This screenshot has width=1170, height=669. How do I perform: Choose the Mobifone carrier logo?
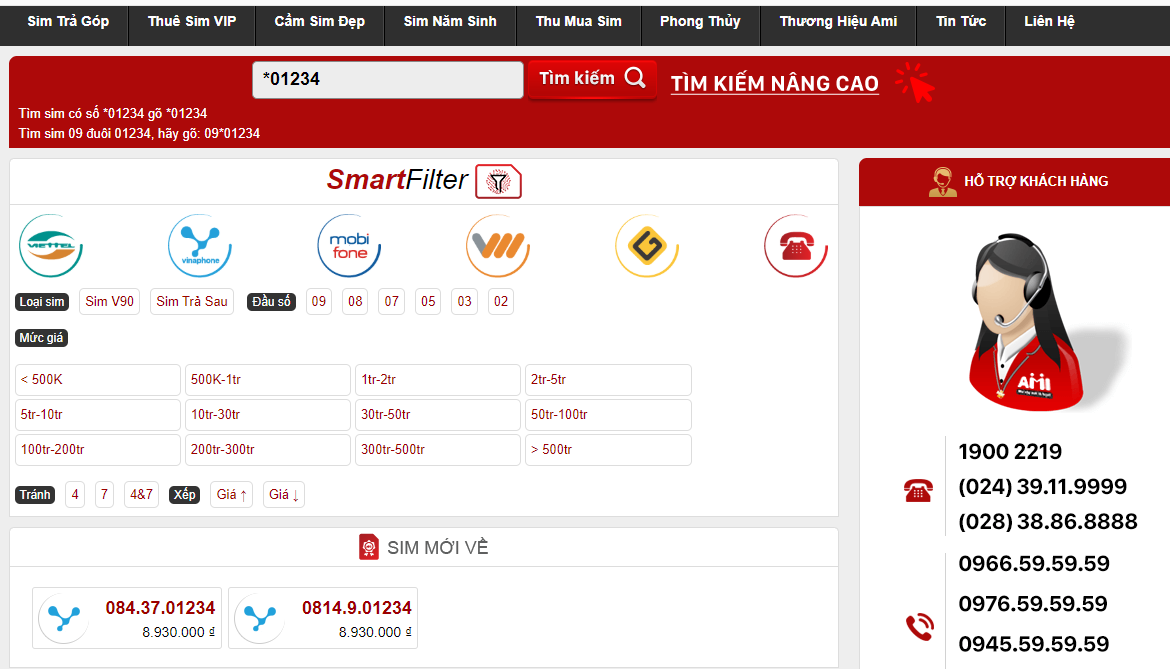(349, 245)
